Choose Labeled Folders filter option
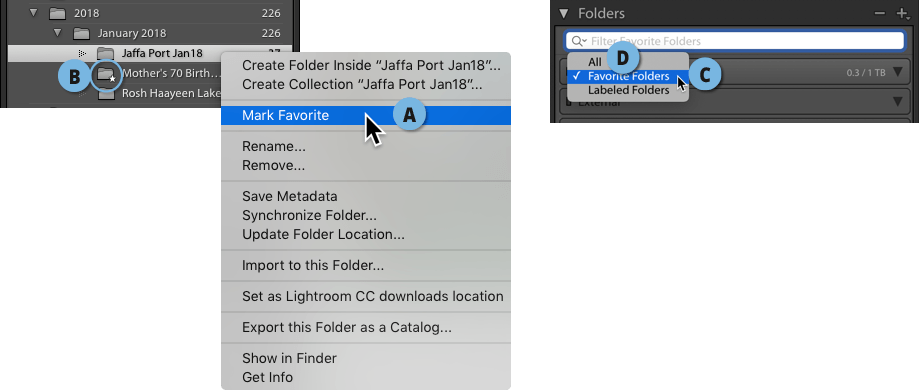The width and height of the screenshot is (919, 390). (x=628, y=90)
